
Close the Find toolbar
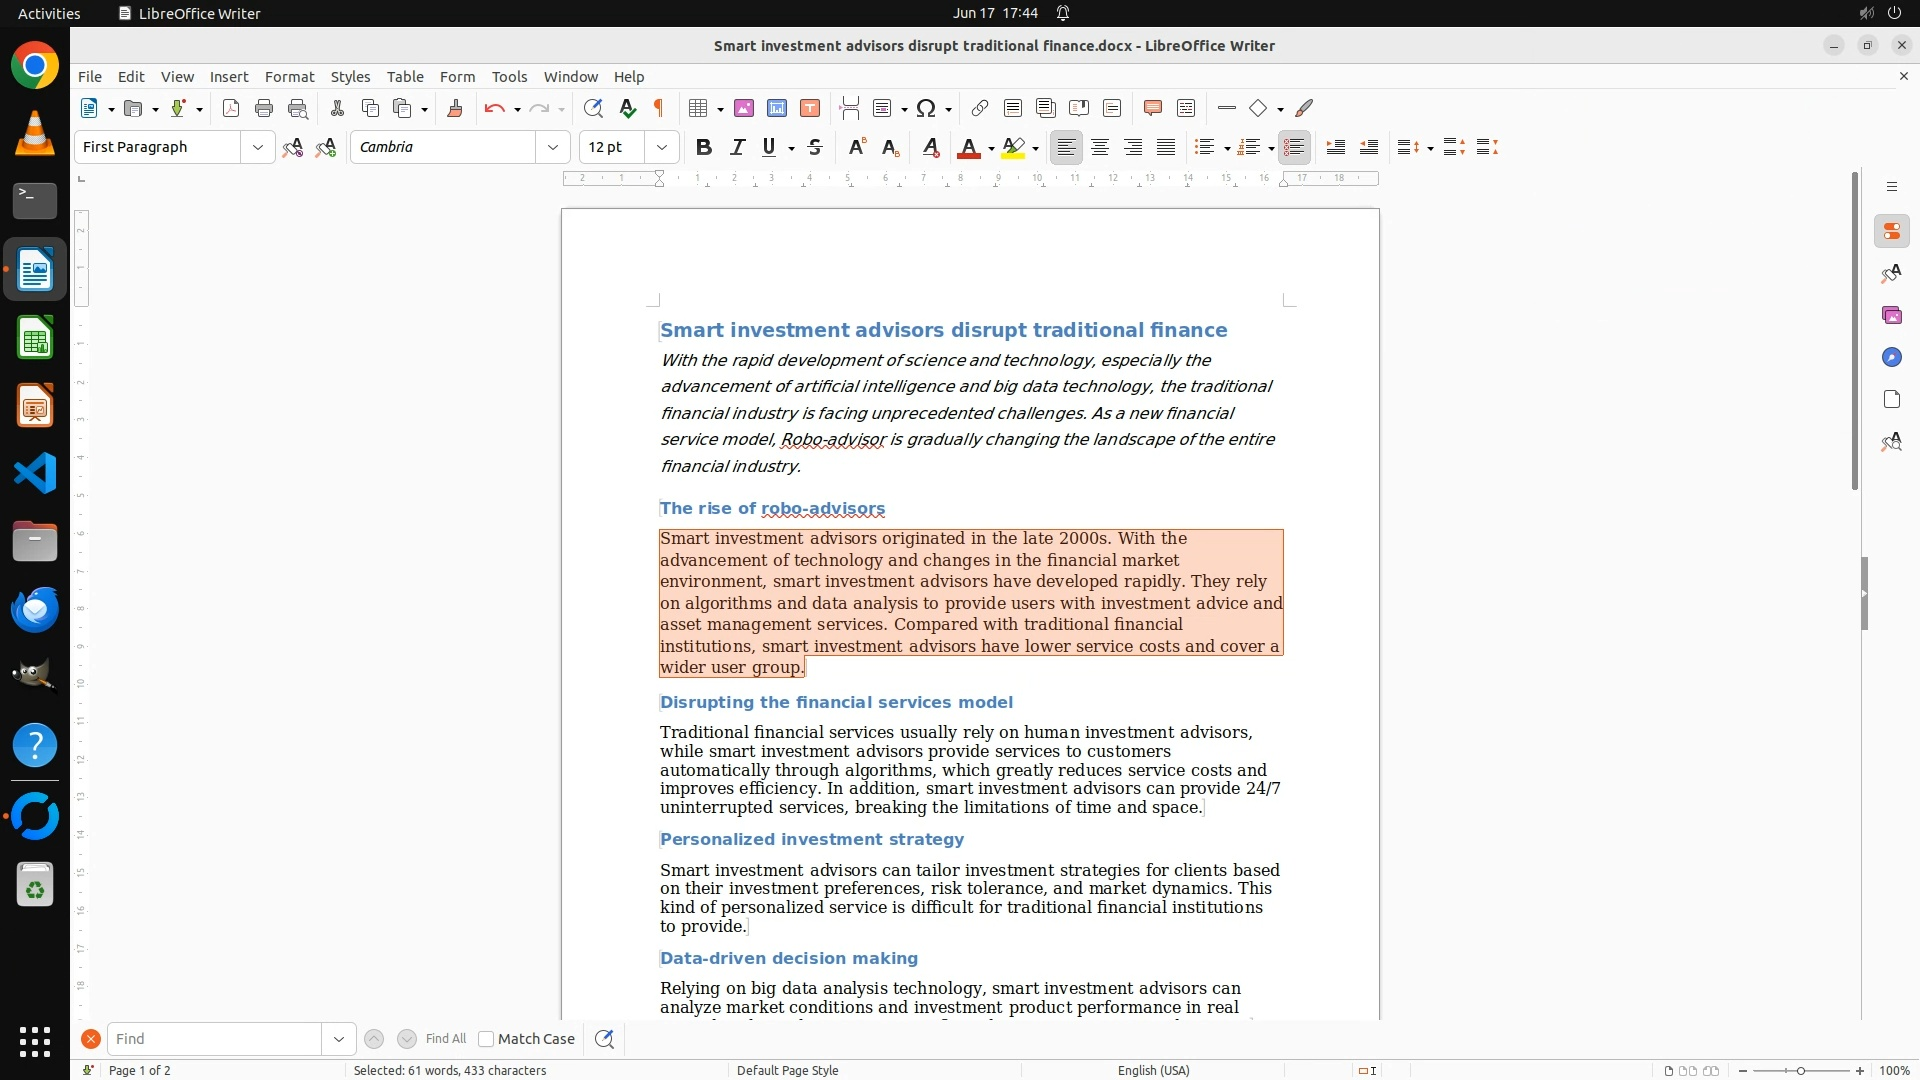[x=91, y=1039]
